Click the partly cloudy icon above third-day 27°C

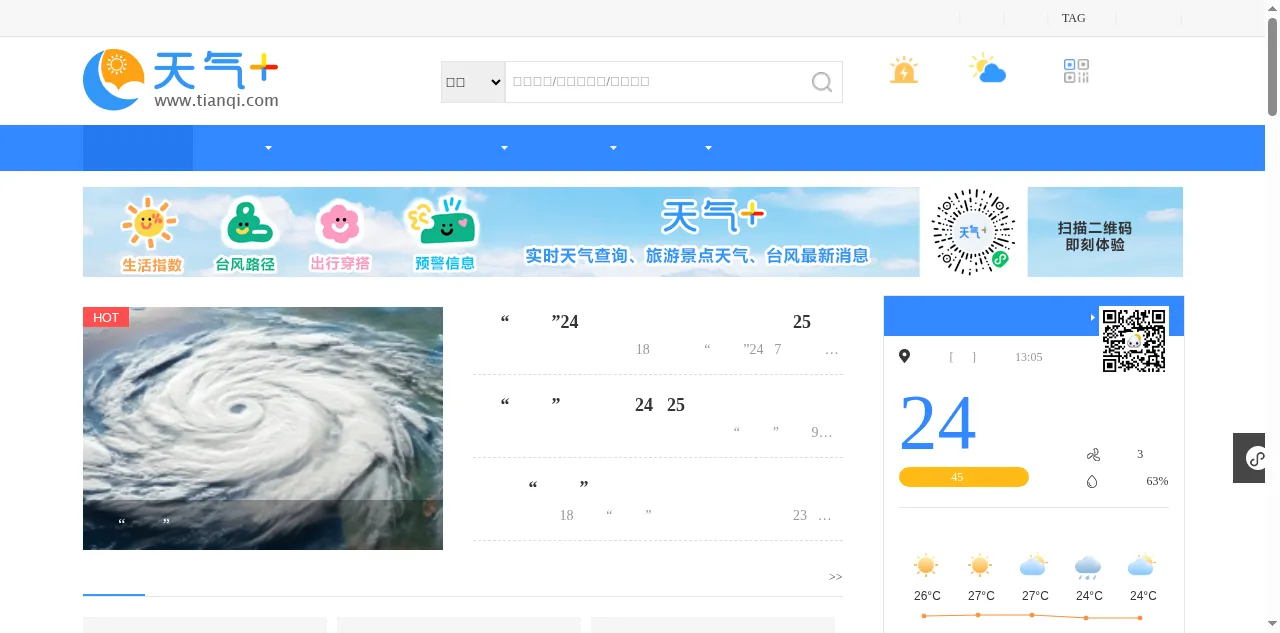[1033, 566]
